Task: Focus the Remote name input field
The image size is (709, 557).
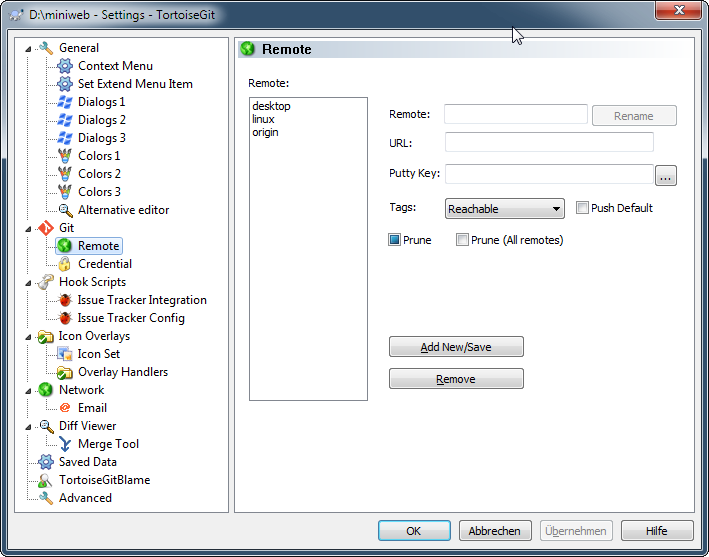Action: [515, 114]
